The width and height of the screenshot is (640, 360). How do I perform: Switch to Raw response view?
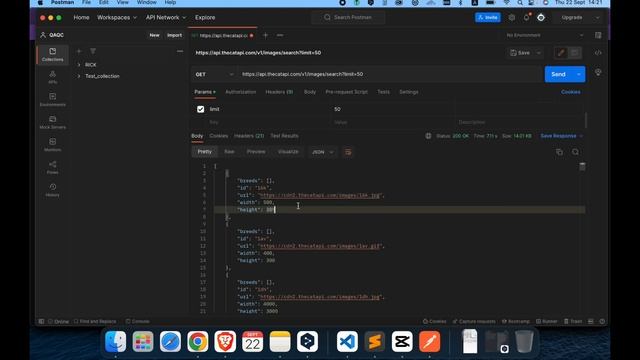coord(229,152)
